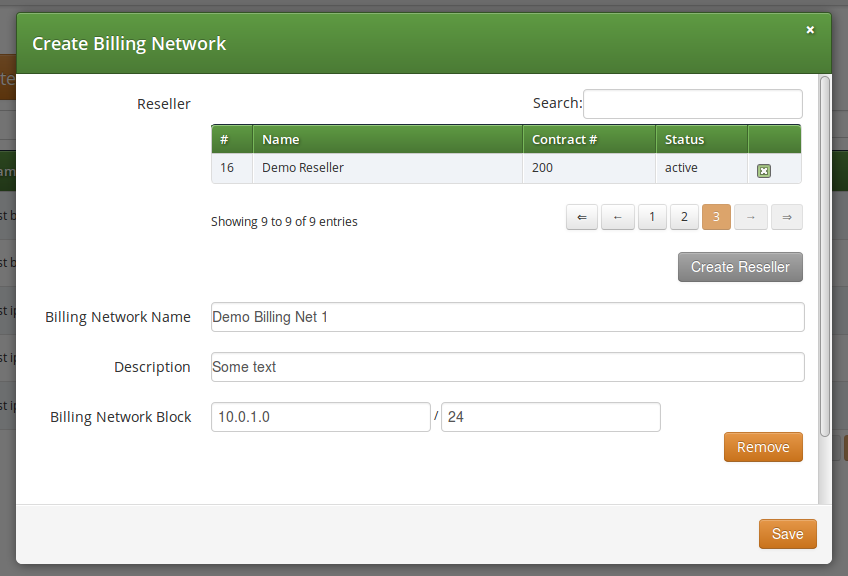The width and height of the screenshot is (848, 576).
Task: Open page 1 of the reseller list
Action: point(651,217)
